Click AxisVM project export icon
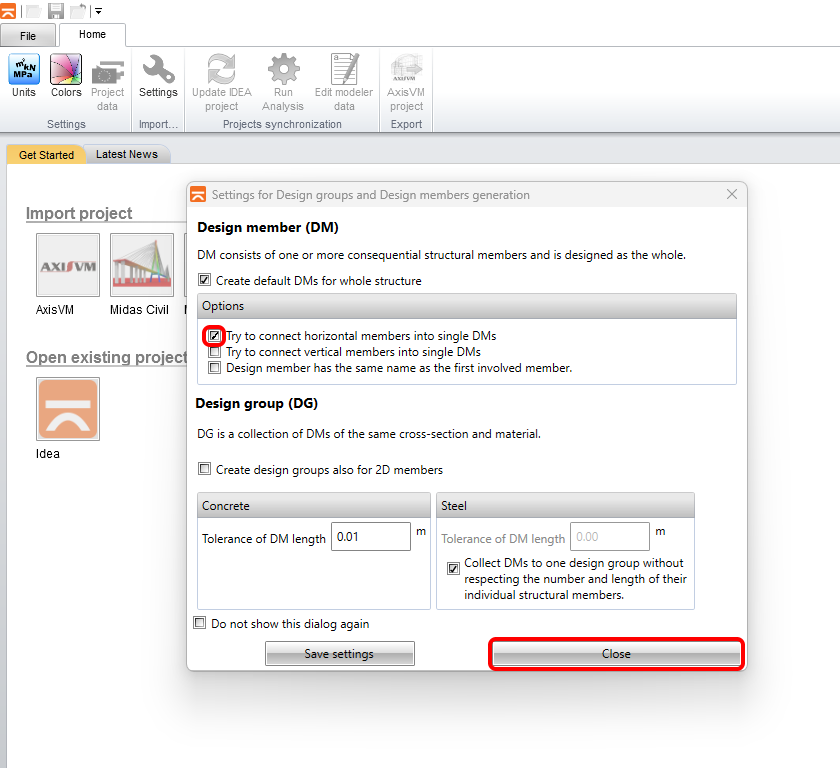The image size is (840, 768). point(406,69)
